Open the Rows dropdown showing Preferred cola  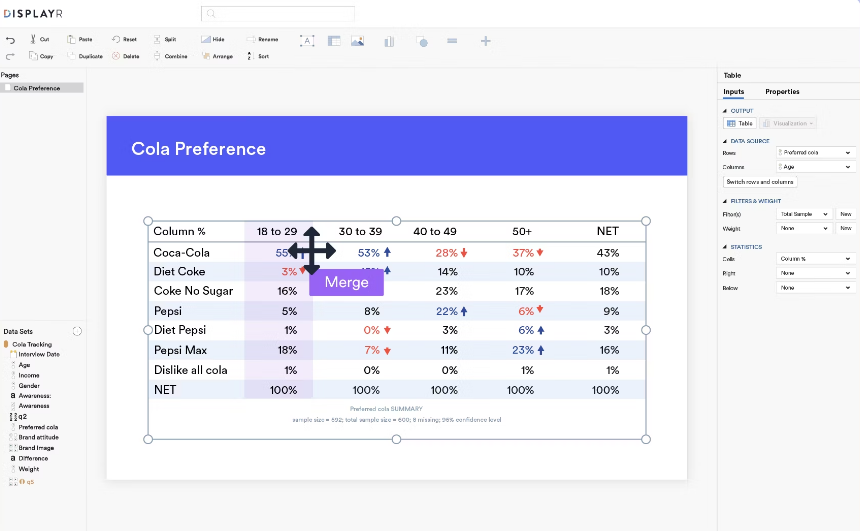(x=815, y=152)
